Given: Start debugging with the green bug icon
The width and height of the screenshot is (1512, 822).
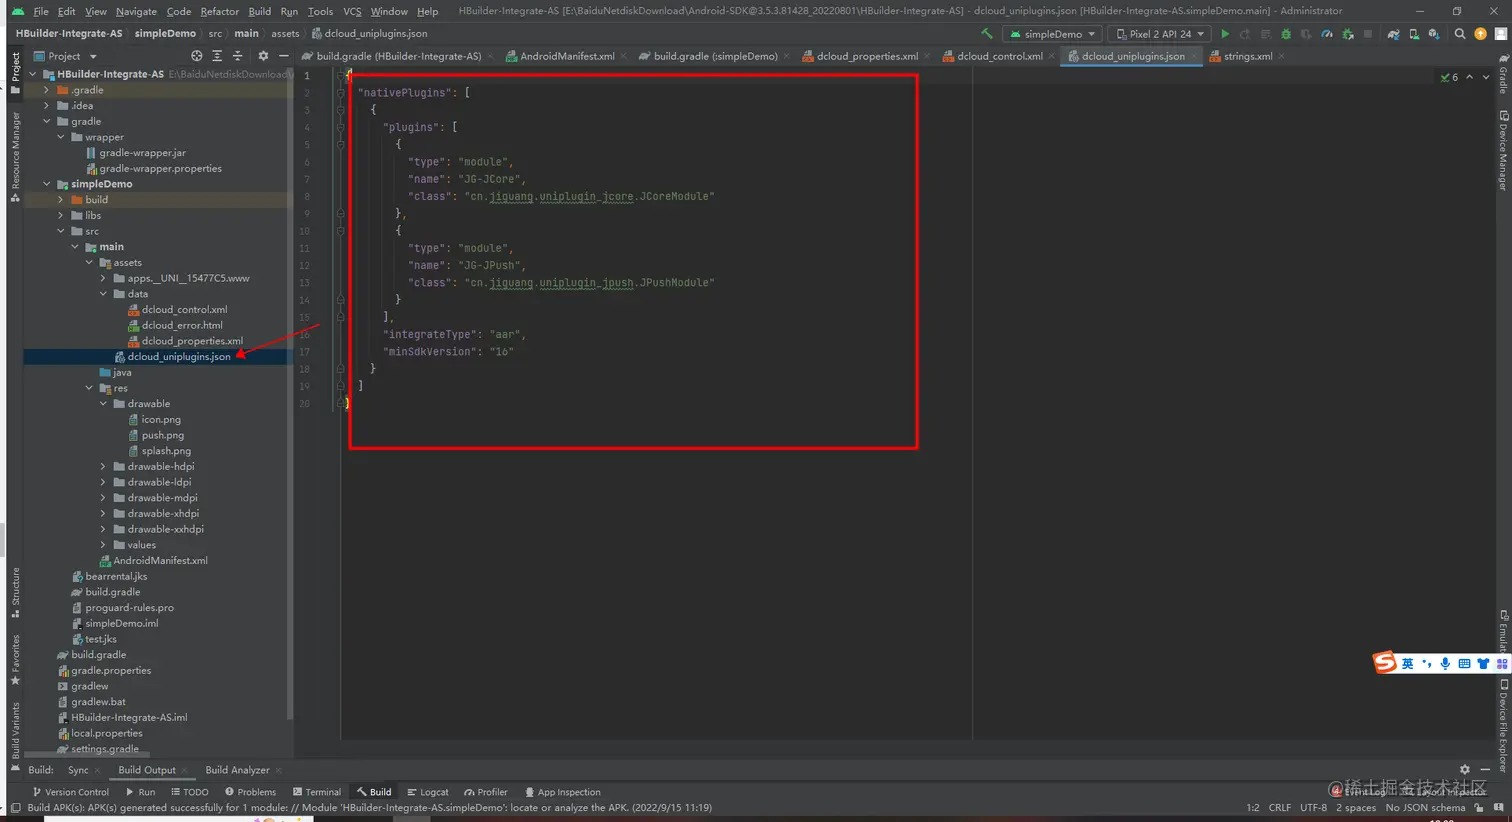Looking at the screenshot, I should click(1286, 34).
